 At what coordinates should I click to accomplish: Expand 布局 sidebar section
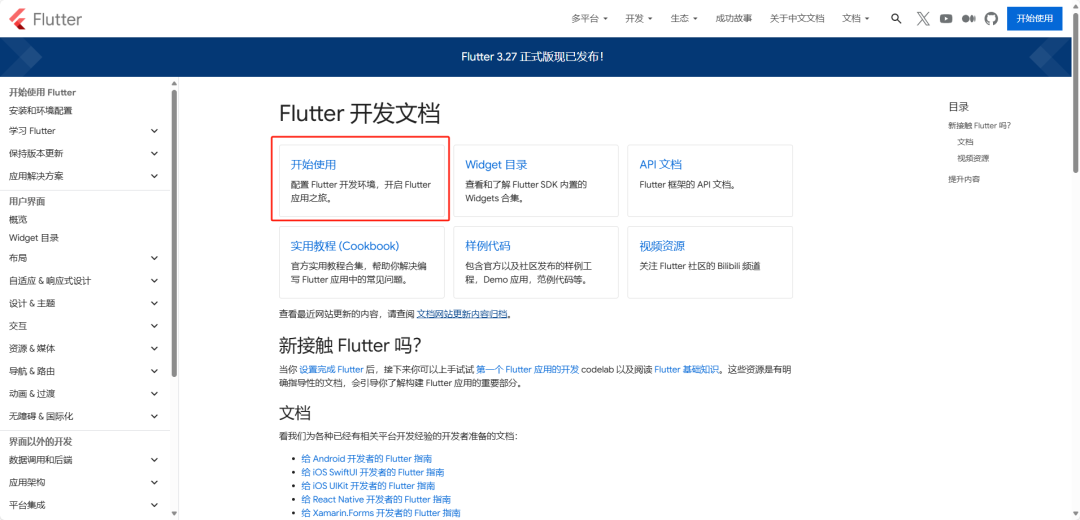(84, 258)
